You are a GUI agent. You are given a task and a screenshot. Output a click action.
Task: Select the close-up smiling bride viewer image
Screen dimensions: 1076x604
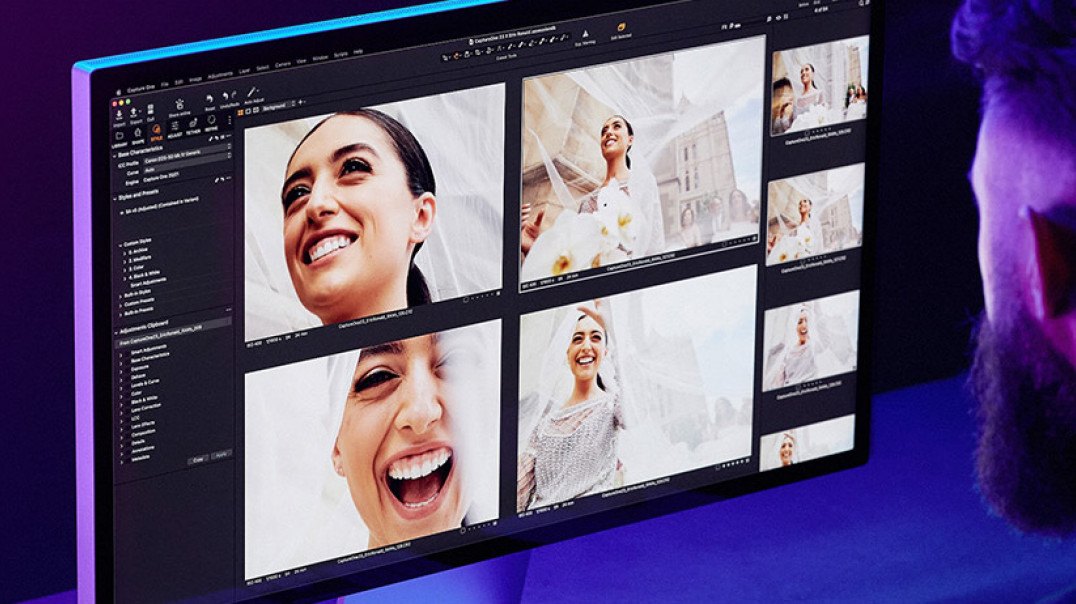pyautogui.click(x=374, y=211)
